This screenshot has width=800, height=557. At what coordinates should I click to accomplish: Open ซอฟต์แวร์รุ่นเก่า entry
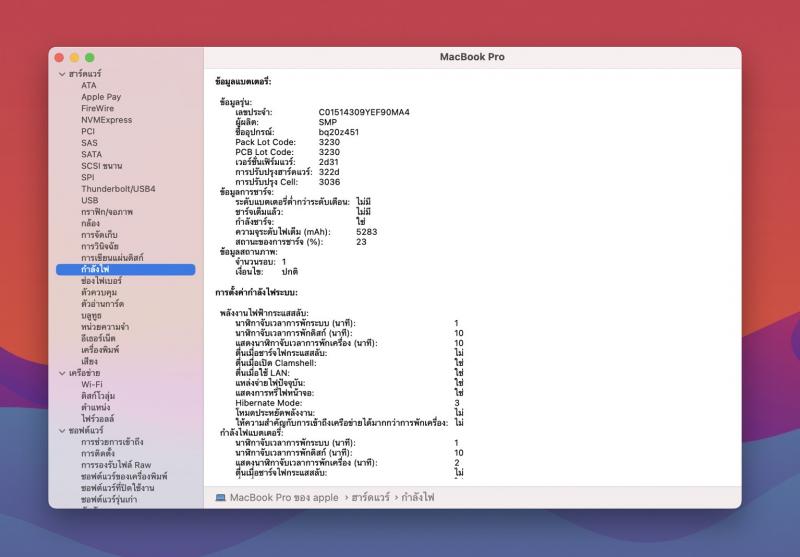(109, 500)
